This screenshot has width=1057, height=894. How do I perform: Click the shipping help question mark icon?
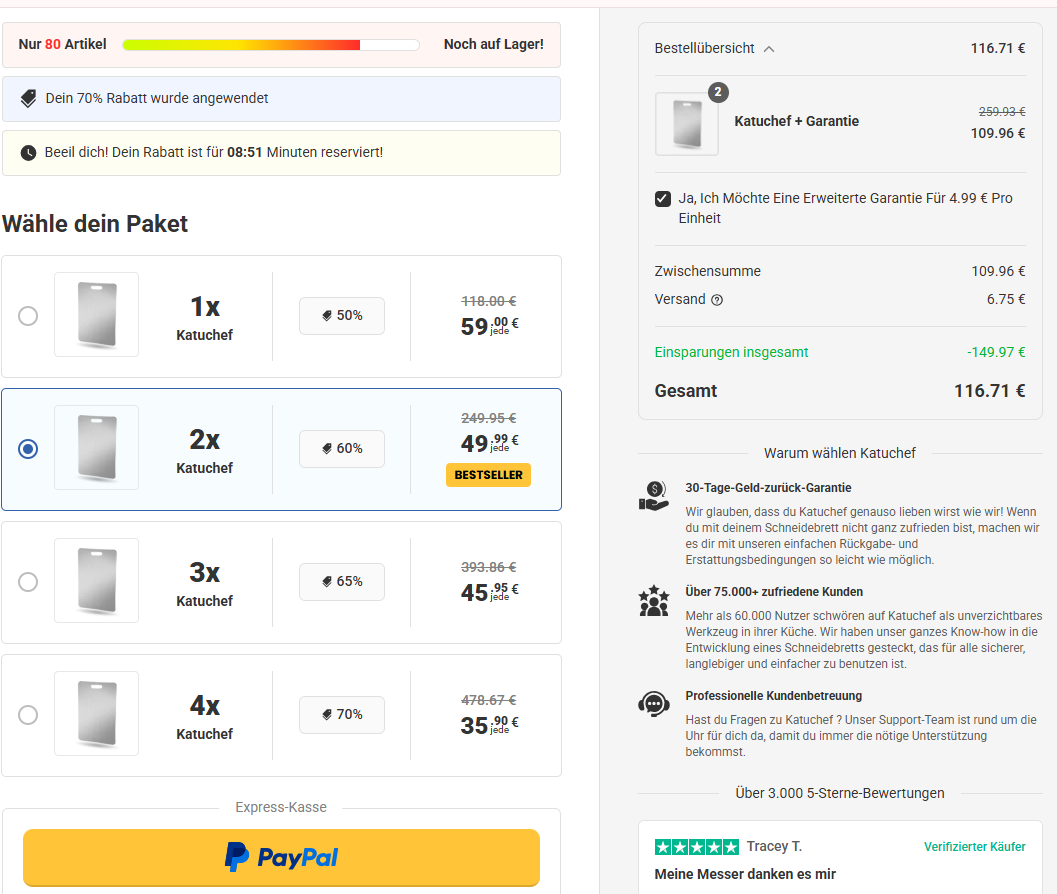[717, 300]
